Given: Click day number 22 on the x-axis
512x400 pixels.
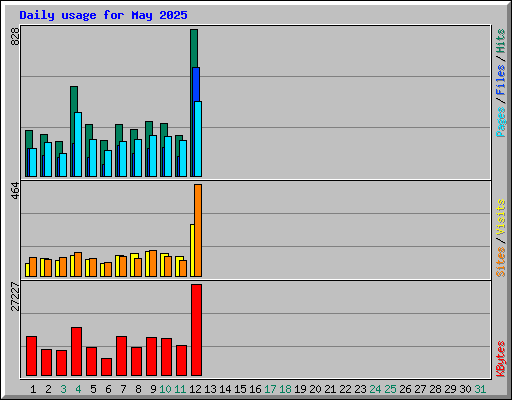Looking at the screenshot, I should pos(345,389).
